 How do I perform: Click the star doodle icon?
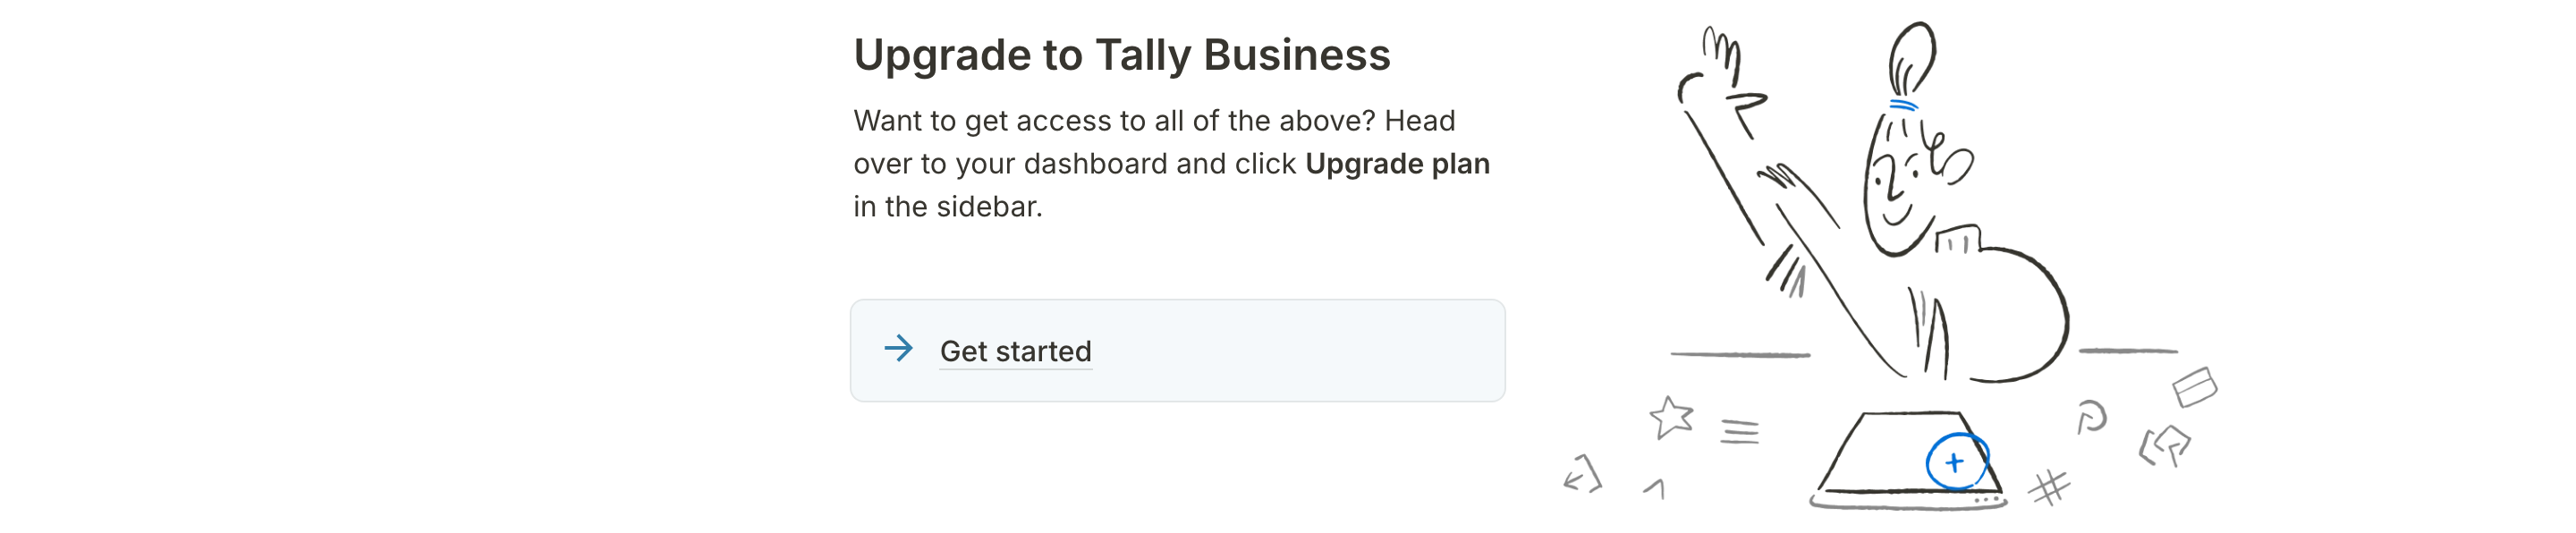pyautogui.click(x=1671, y=417)
